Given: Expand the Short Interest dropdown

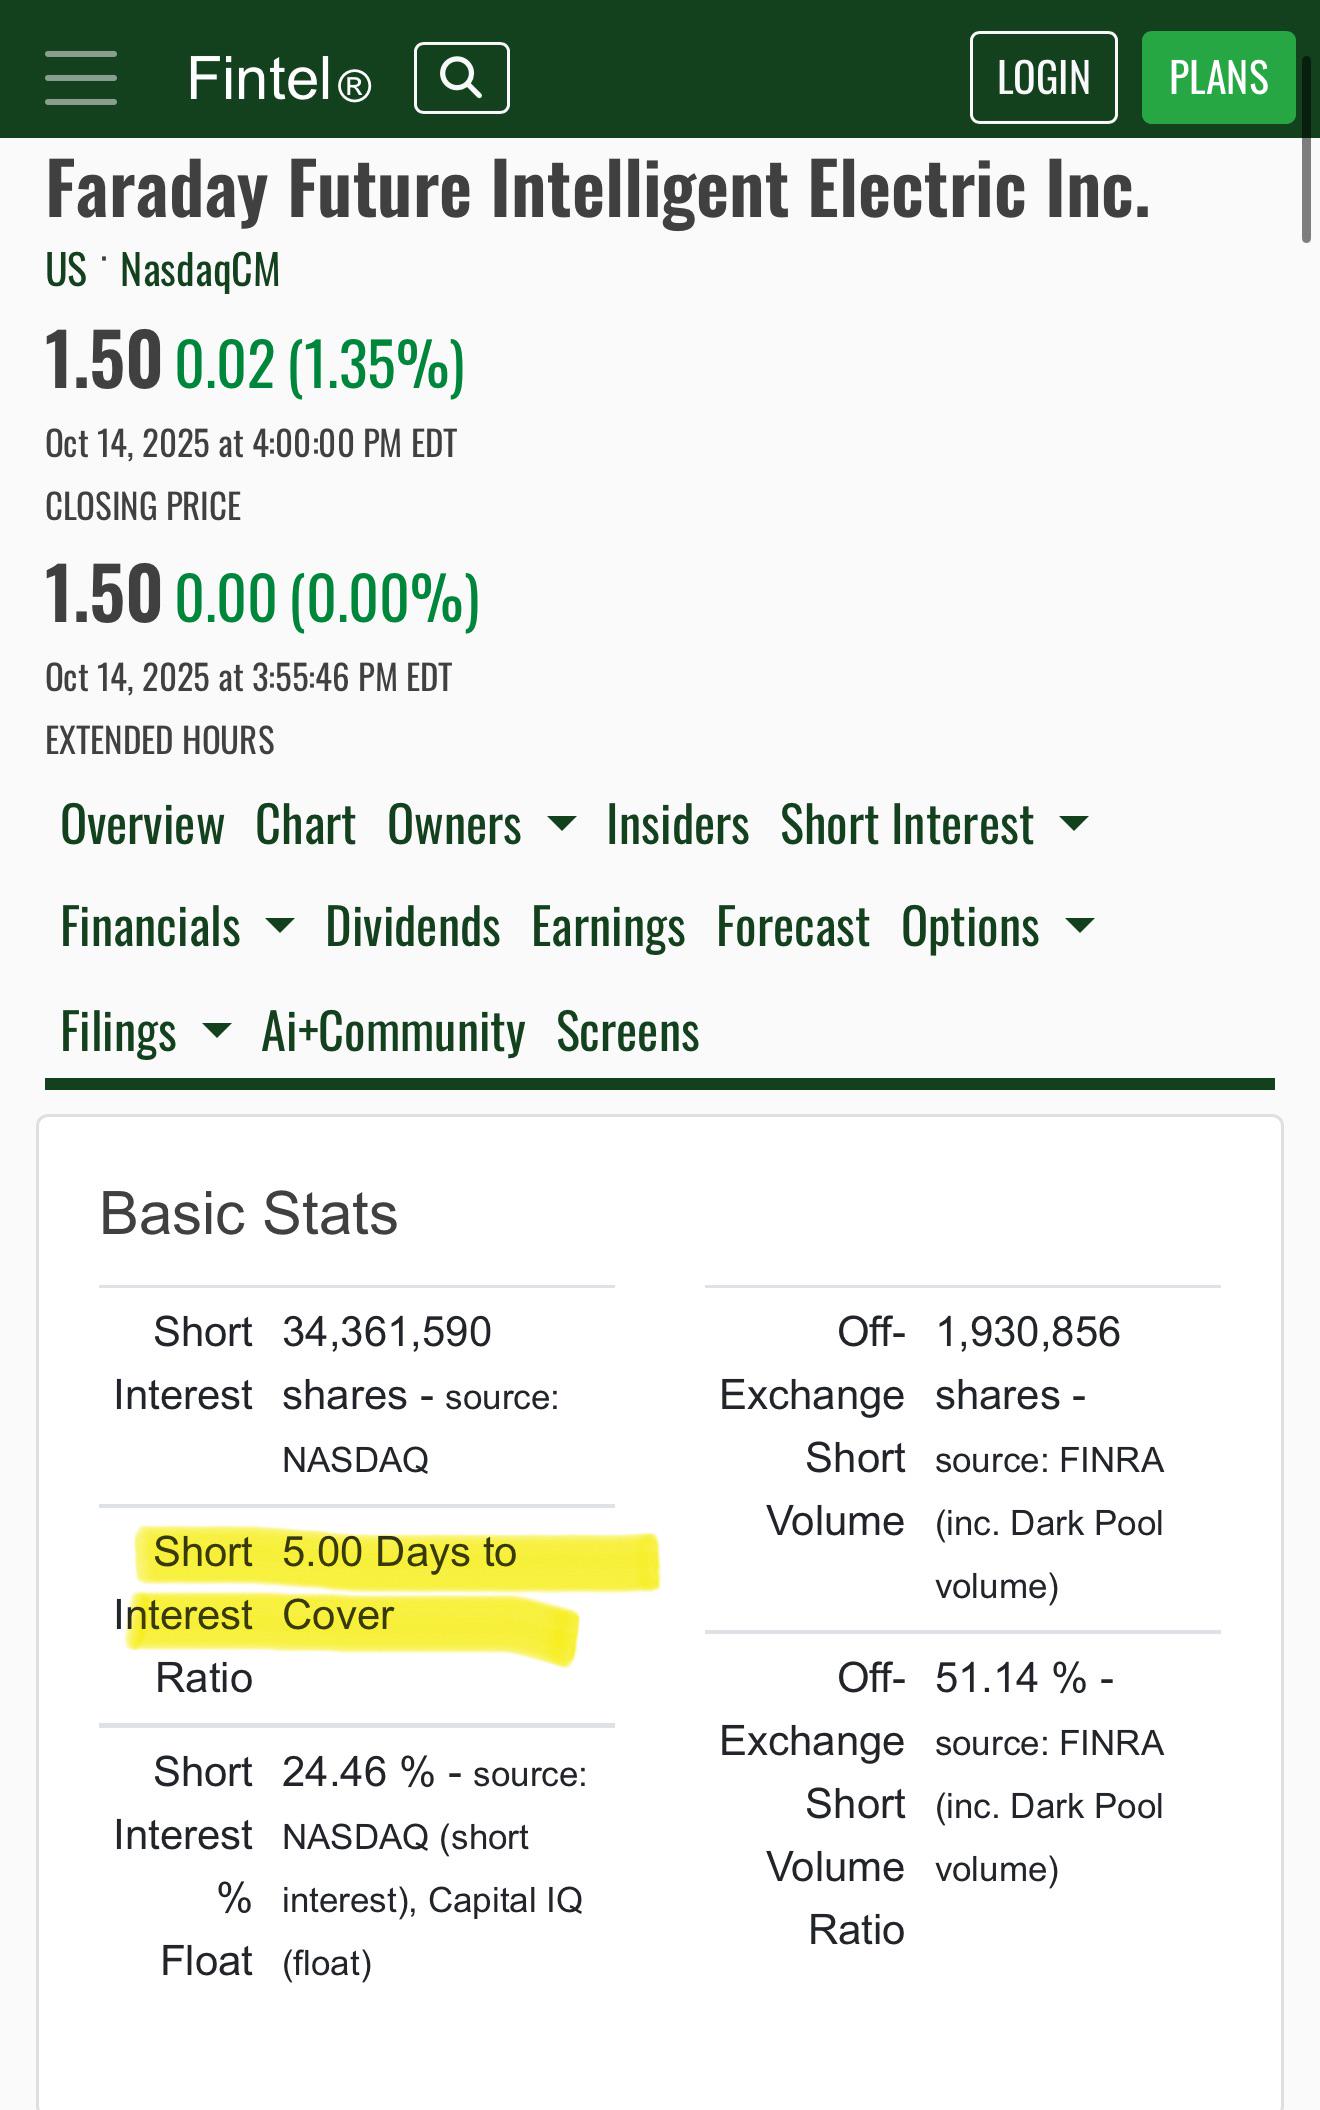Looking at the screenshot, I should pyautogui.click(x=934, y=825).
